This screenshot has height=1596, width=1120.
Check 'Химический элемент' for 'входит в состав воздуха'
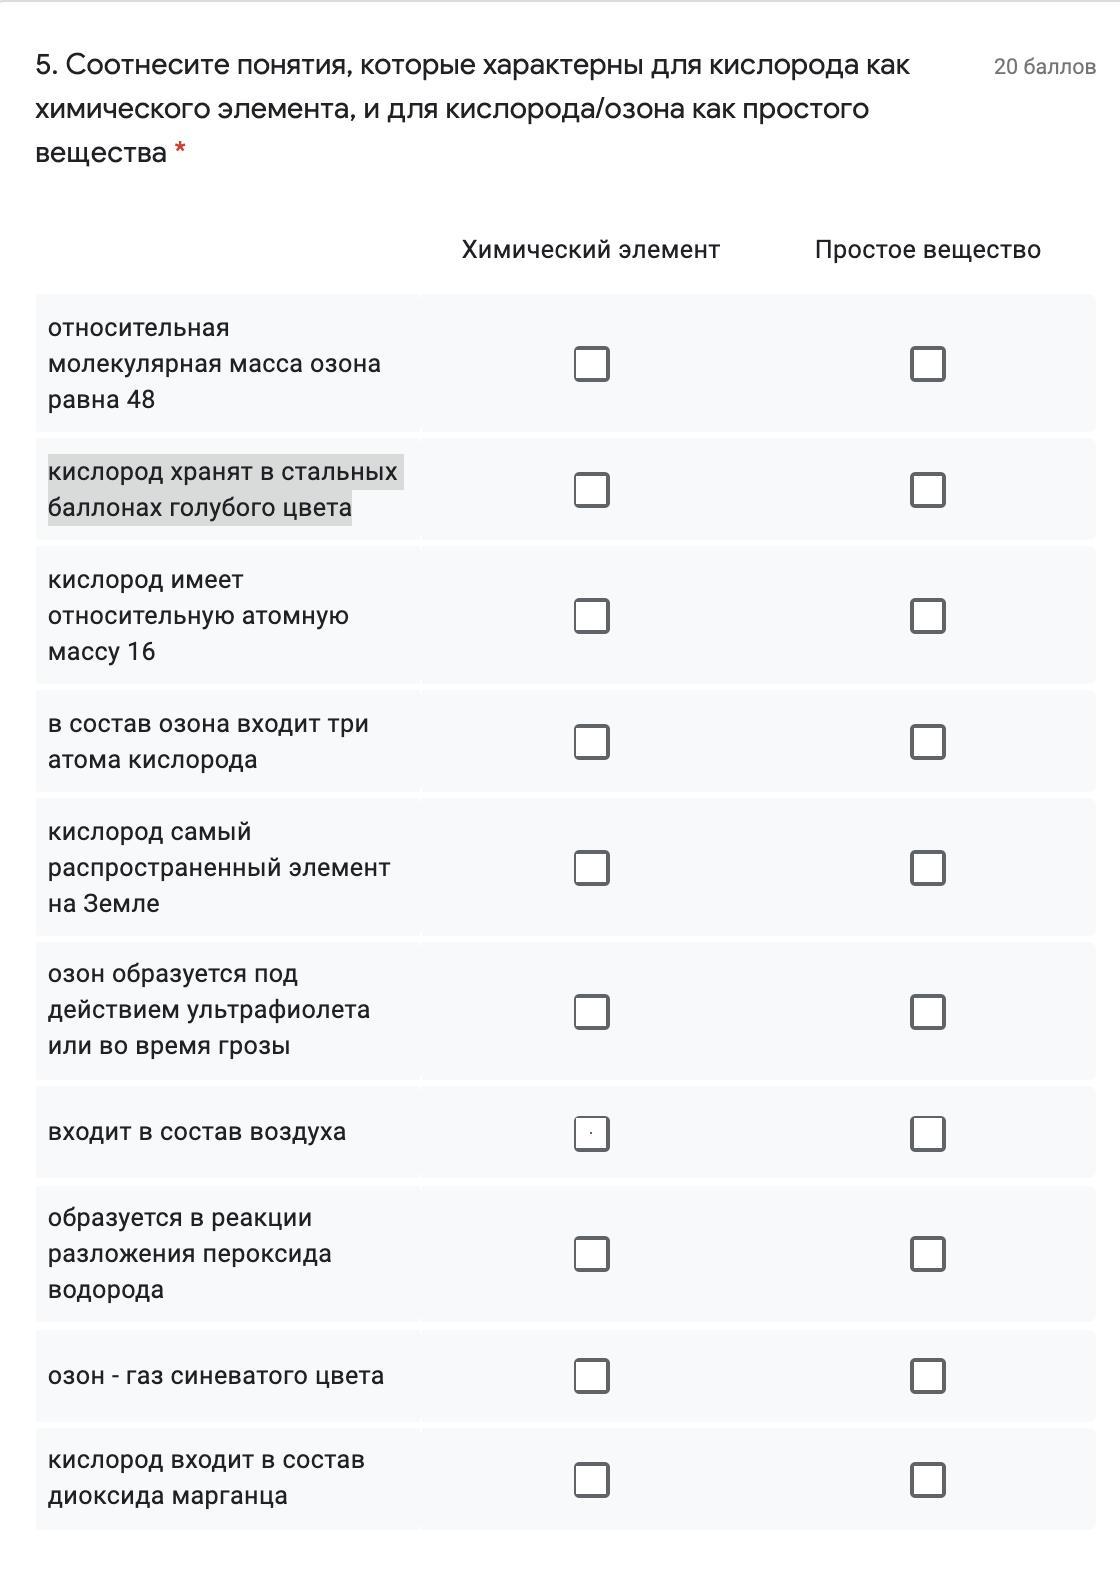(x=591, y=1134)
